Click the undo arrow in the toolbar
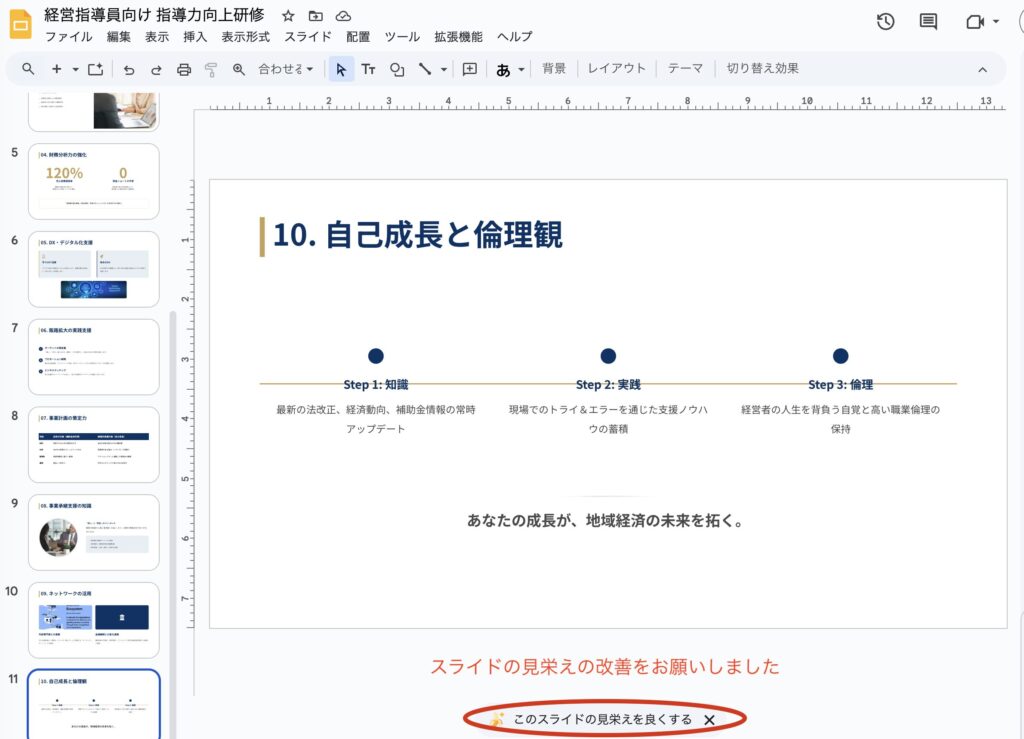1024x739 pixels. [129, 69]
